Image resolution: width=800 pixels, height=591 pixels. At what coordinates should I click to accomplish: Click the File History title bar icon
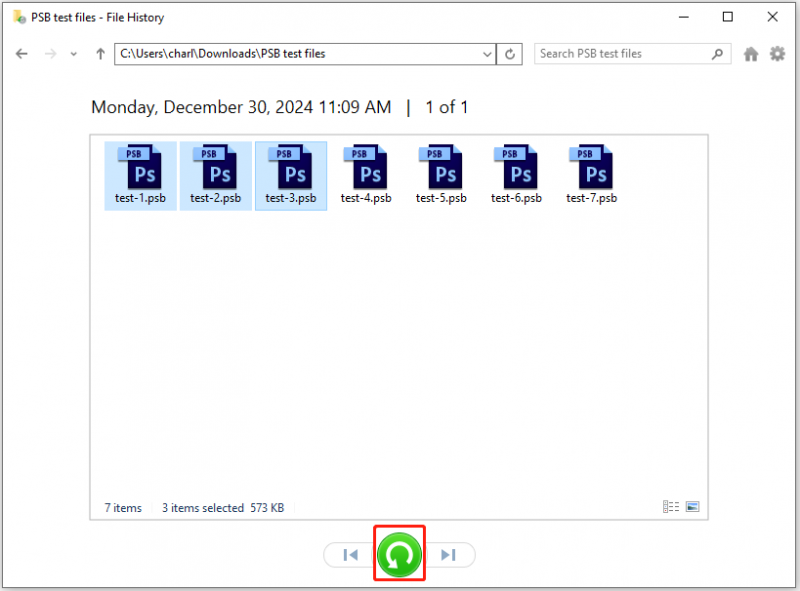(x=19, y=17)
